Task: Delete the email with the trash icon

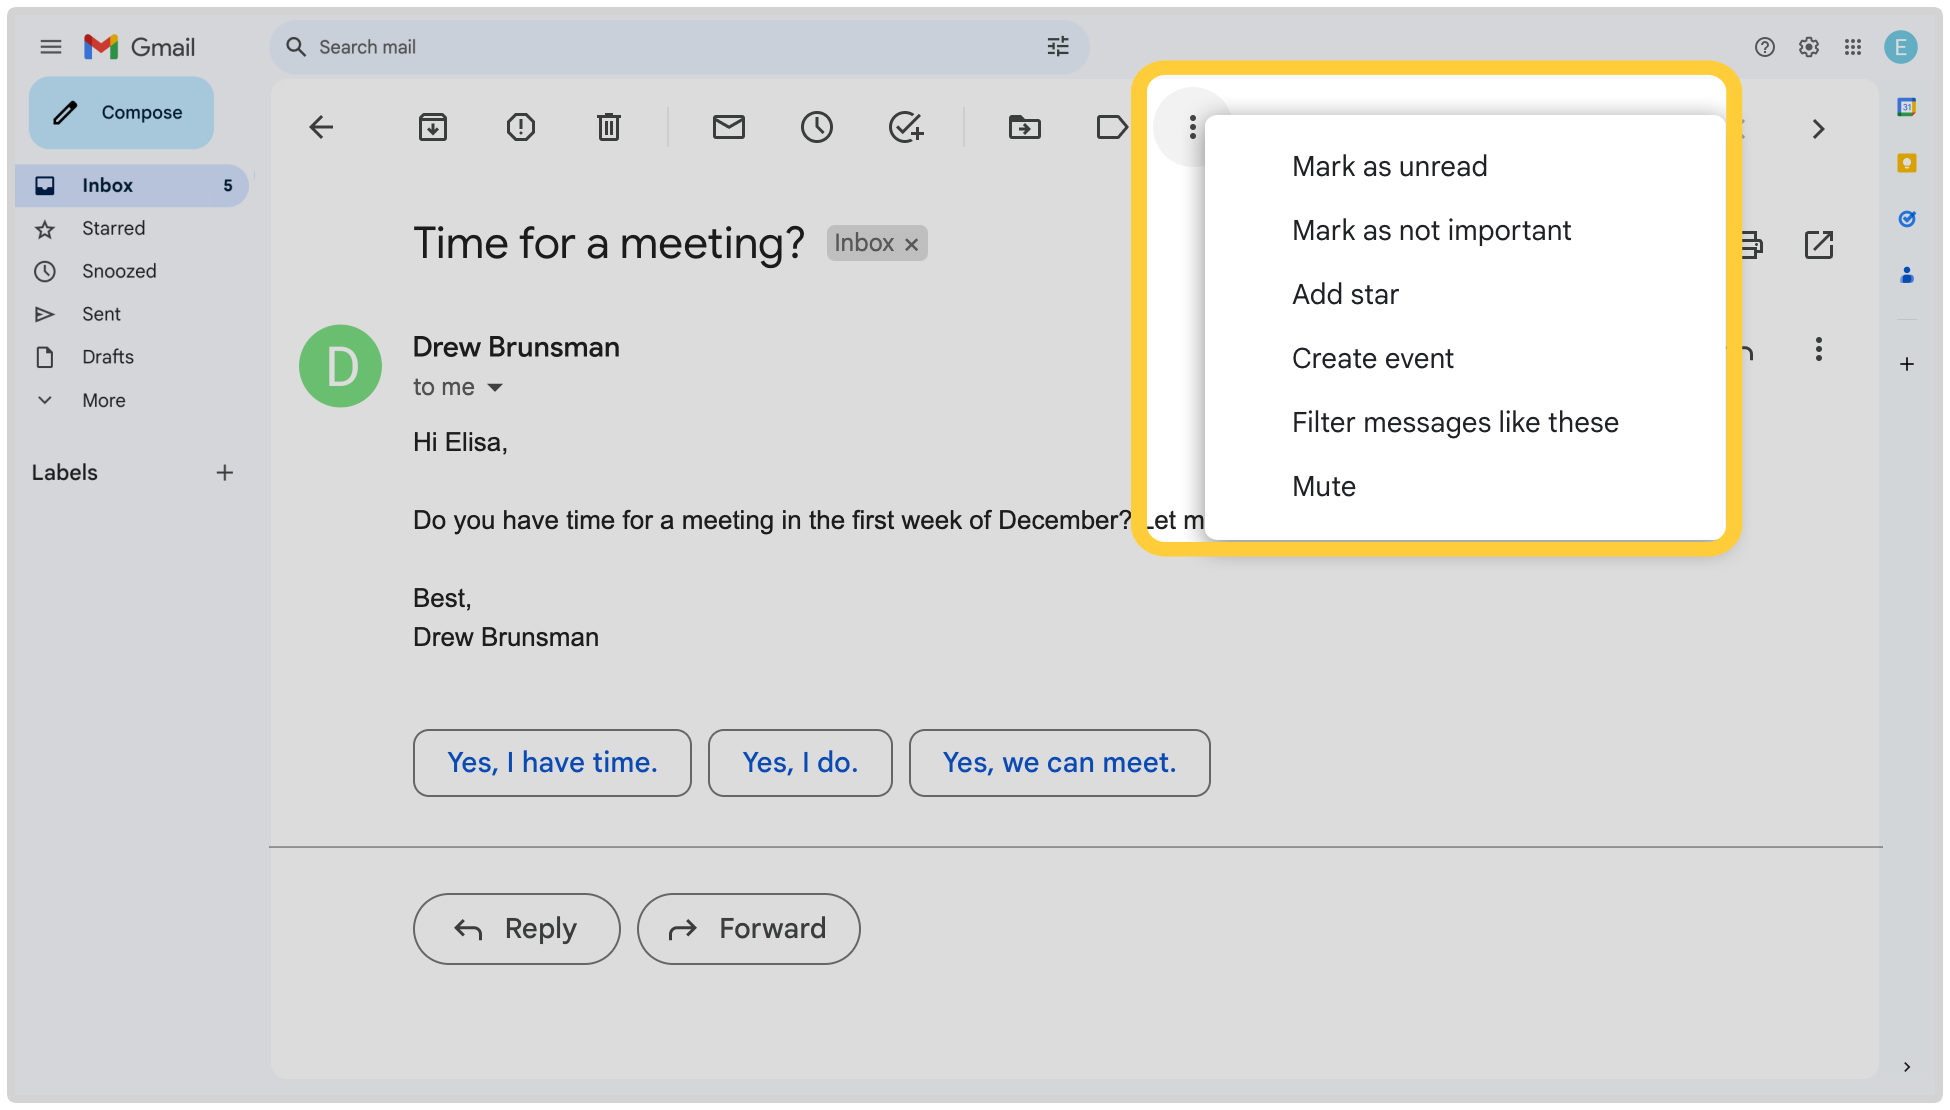Action: [x=608, y=127]
